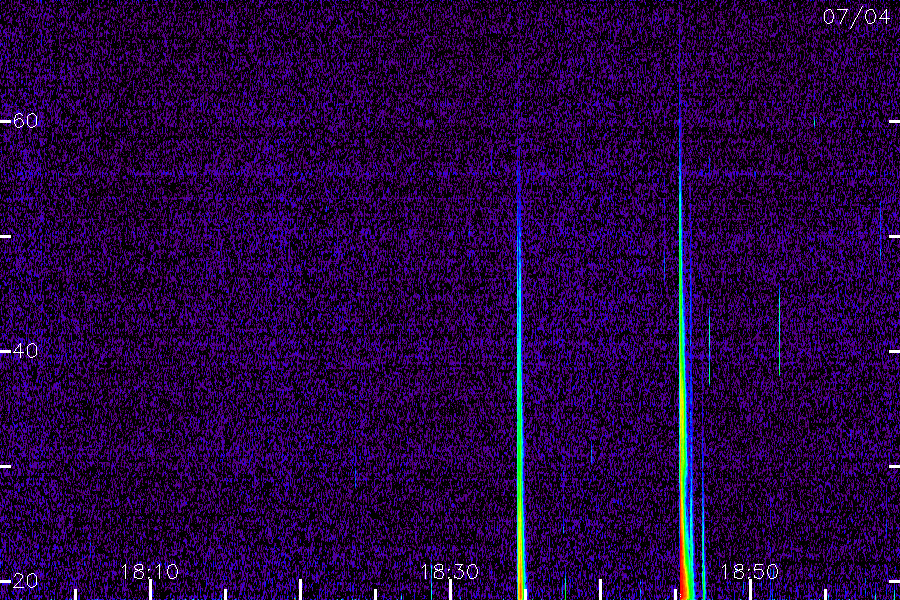The image size is (900, 600).
Task: Click the 07/04 date label
Action: tap(856, 17)
